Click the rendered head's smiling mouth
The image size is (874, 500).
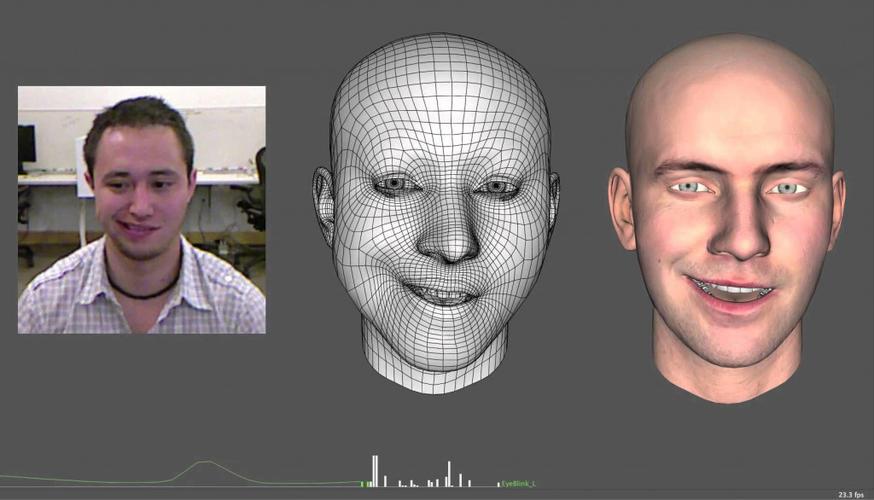tap(731, 290)
